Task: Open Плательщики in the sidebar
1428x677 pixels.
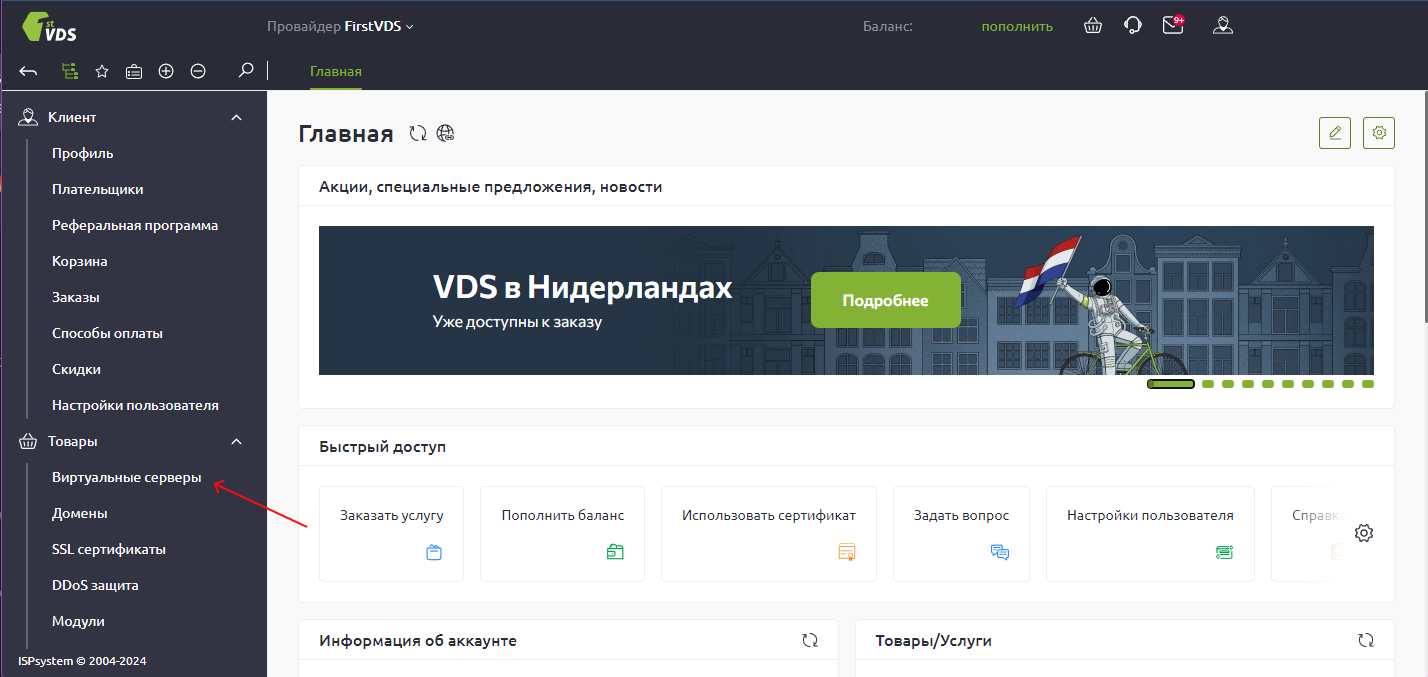Action: [98, 189]
